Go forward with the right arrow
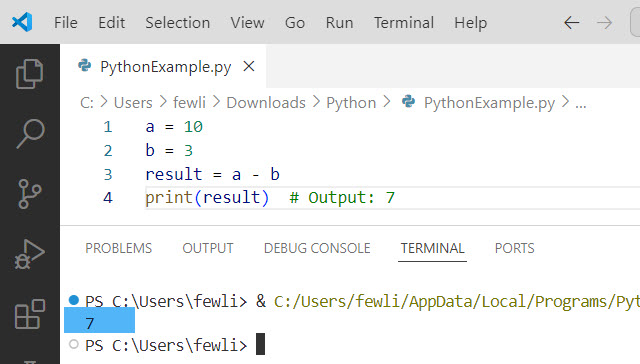The width and height of the screenshot is (640, 364). tap(604, 22)
